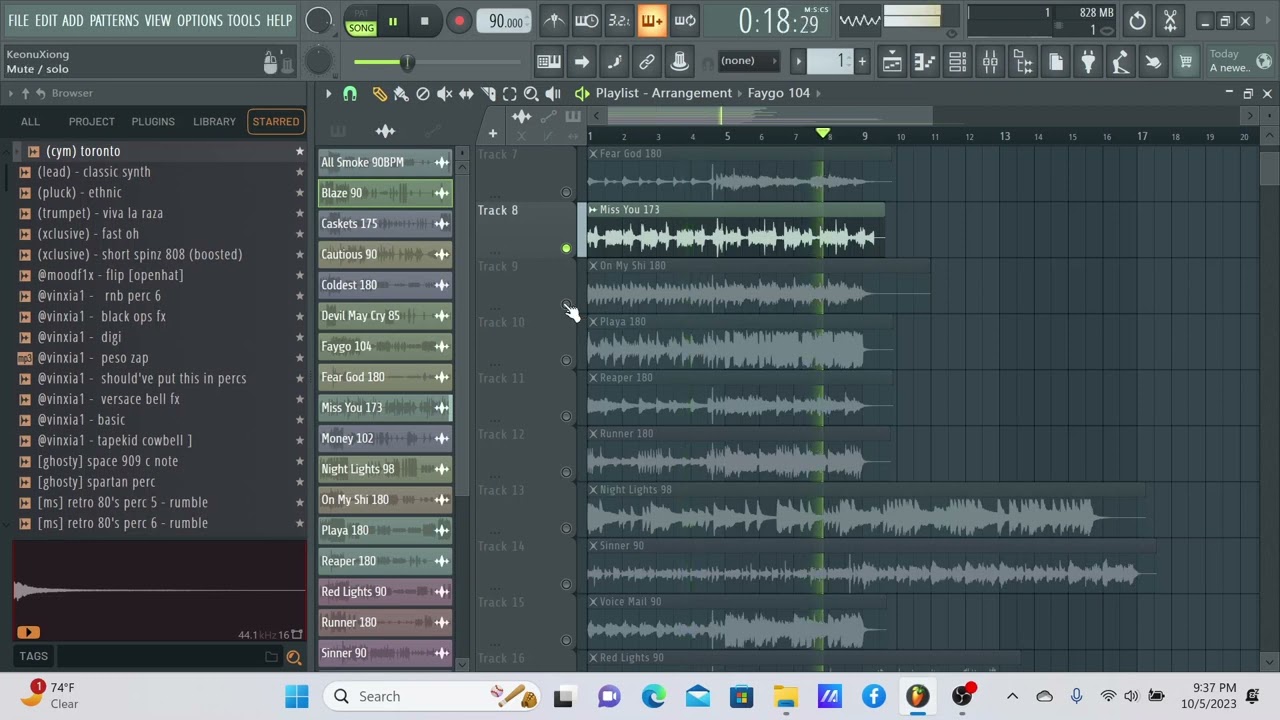This screenshot has height=720, width=1280.
Task: Open the Miss You 173 clip menu
Action: (593, 210)
